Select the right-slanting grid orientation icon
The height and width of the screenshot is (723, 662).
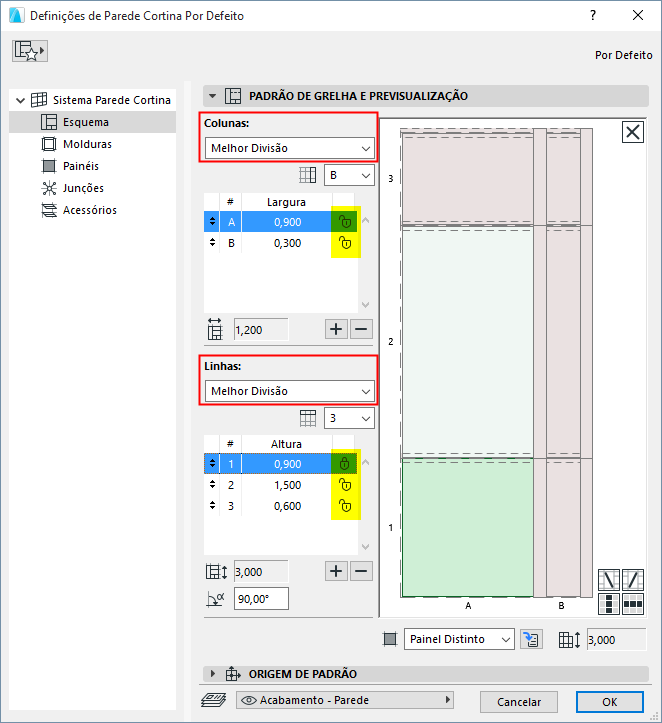click(632, 580)
